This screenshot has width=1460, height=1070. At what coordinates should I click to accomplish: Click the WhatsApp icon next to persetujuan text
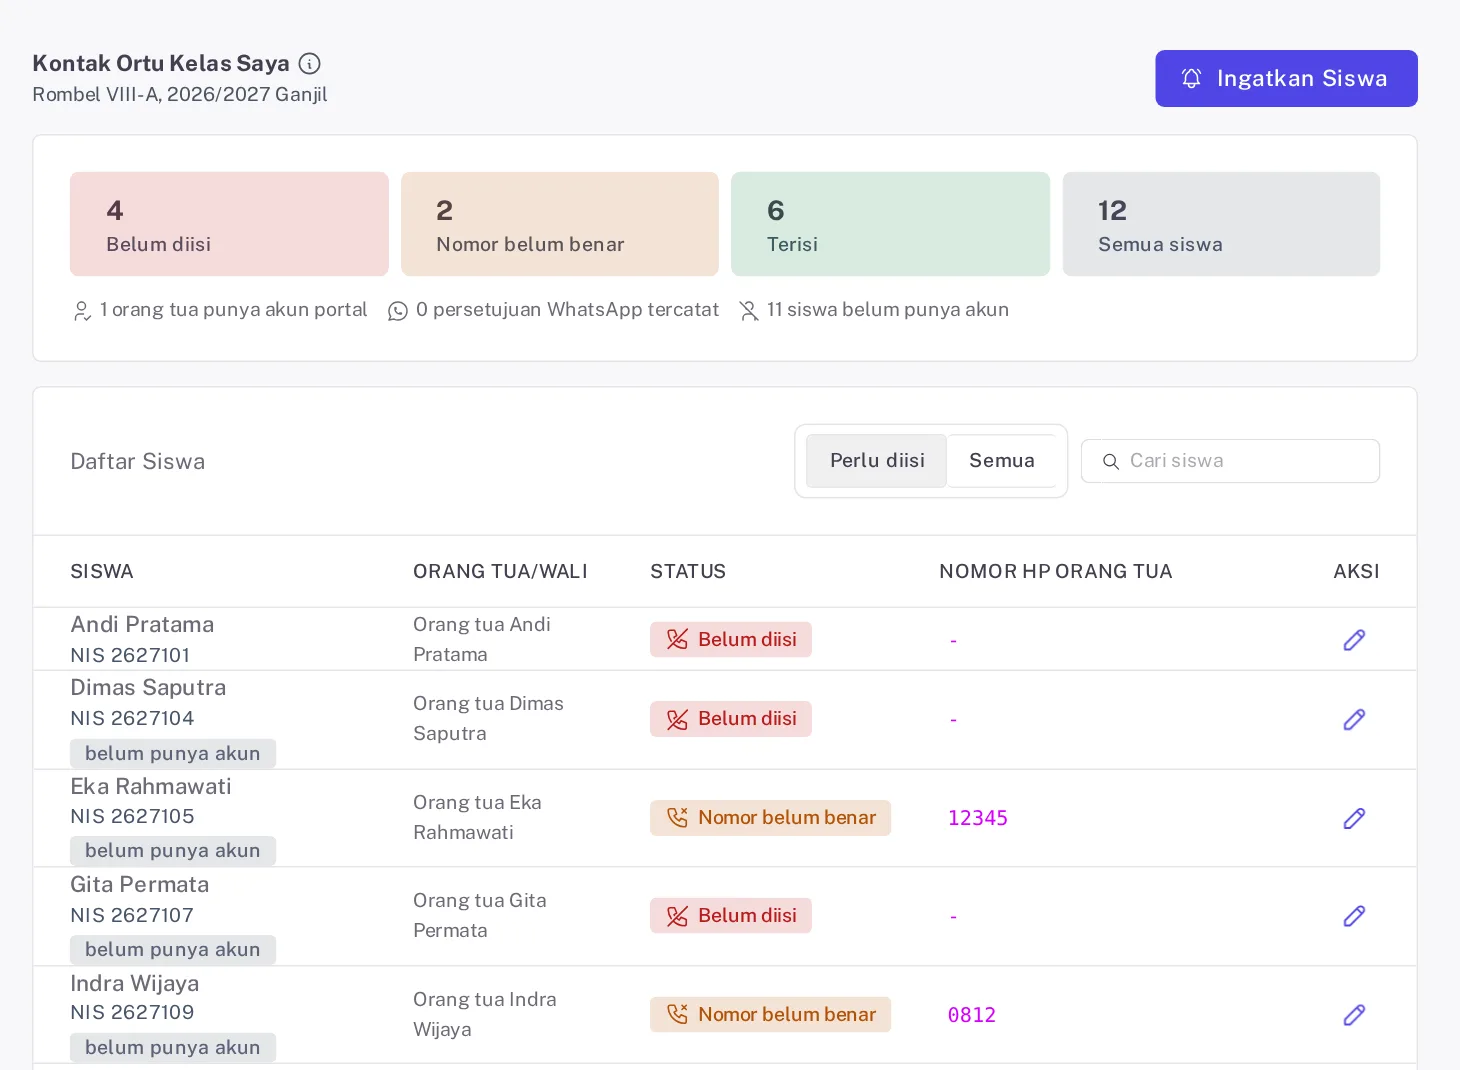pyautogui.click(x=398, y=311)
